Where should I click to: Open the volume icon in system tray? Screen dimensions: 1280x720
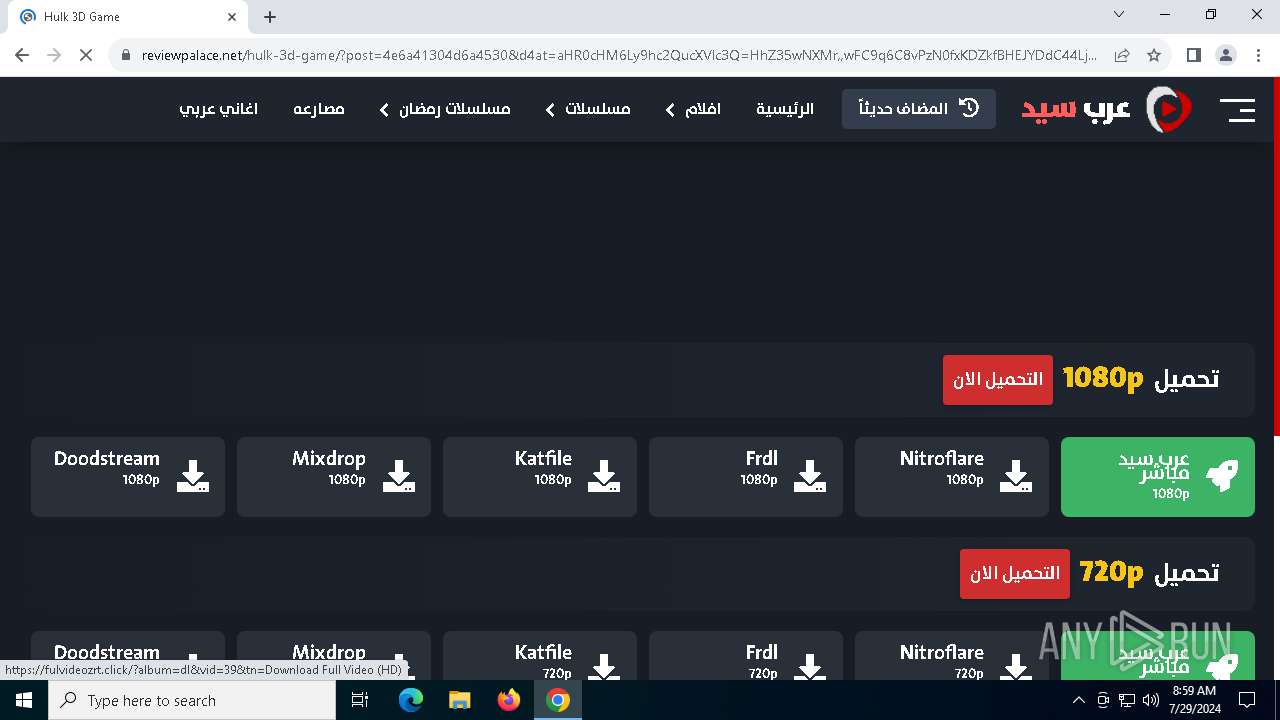[x=1150, y=700]
